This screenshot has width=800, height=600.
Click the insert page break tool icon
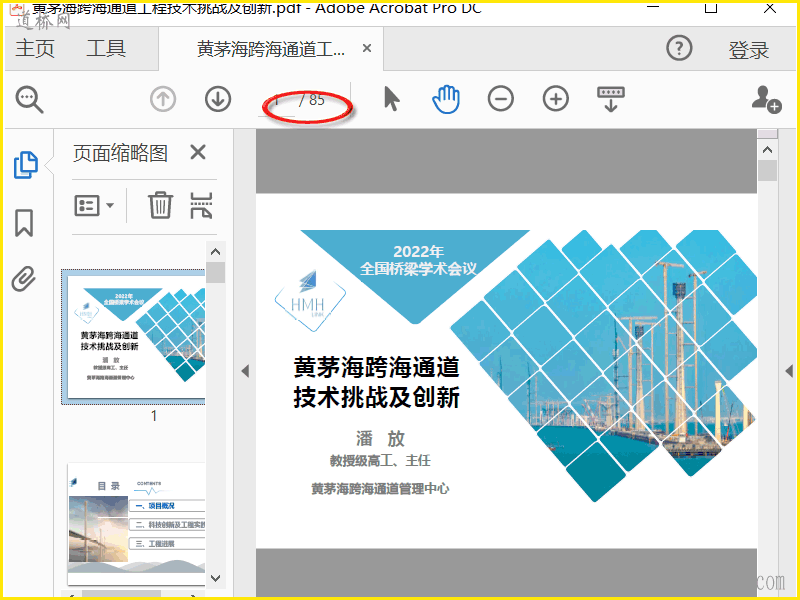(x=201, y=205)
